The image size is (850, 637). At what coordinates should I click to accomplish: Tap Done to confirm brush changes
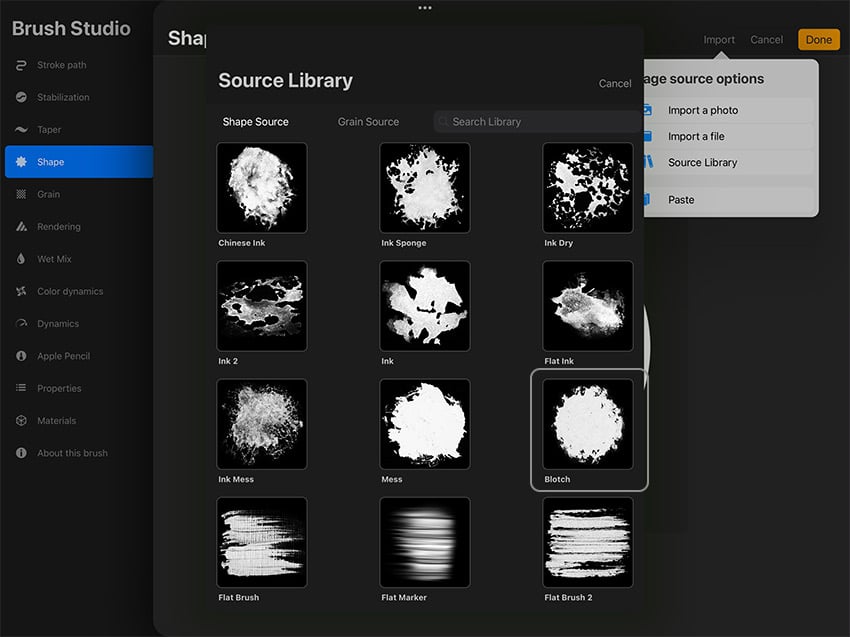(x=818, y=40)
